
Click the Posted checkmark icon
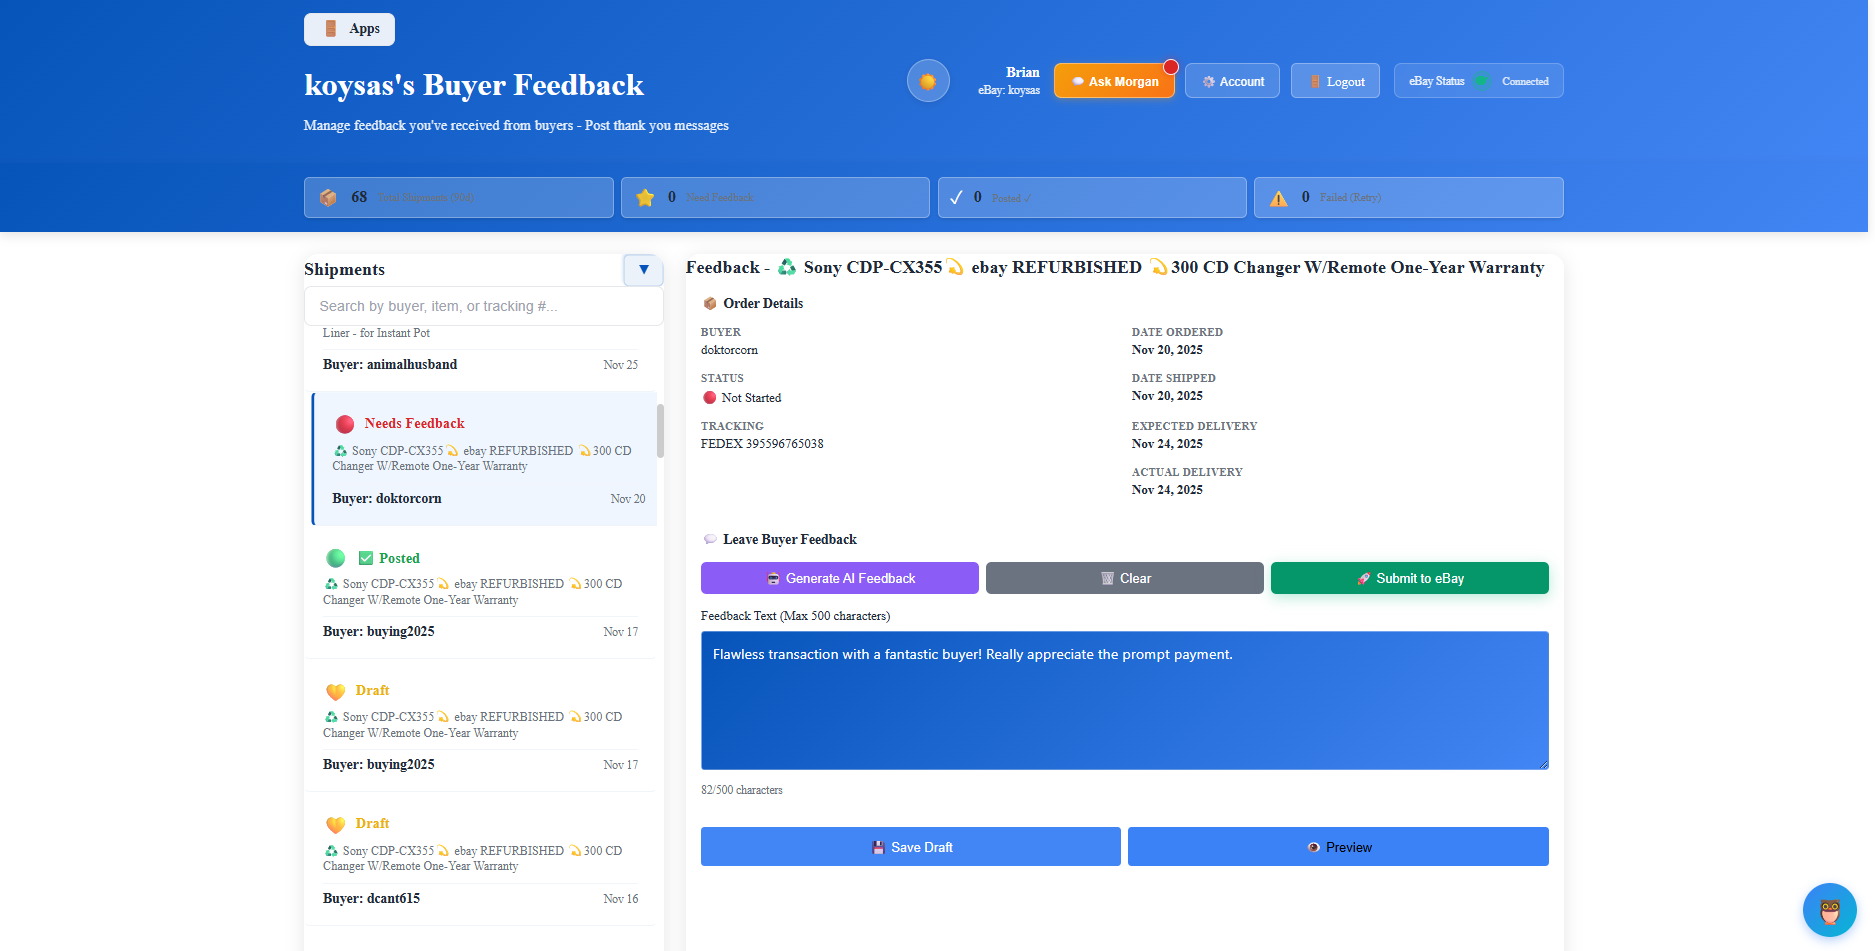pyautogui.click(x=958, y=197)
